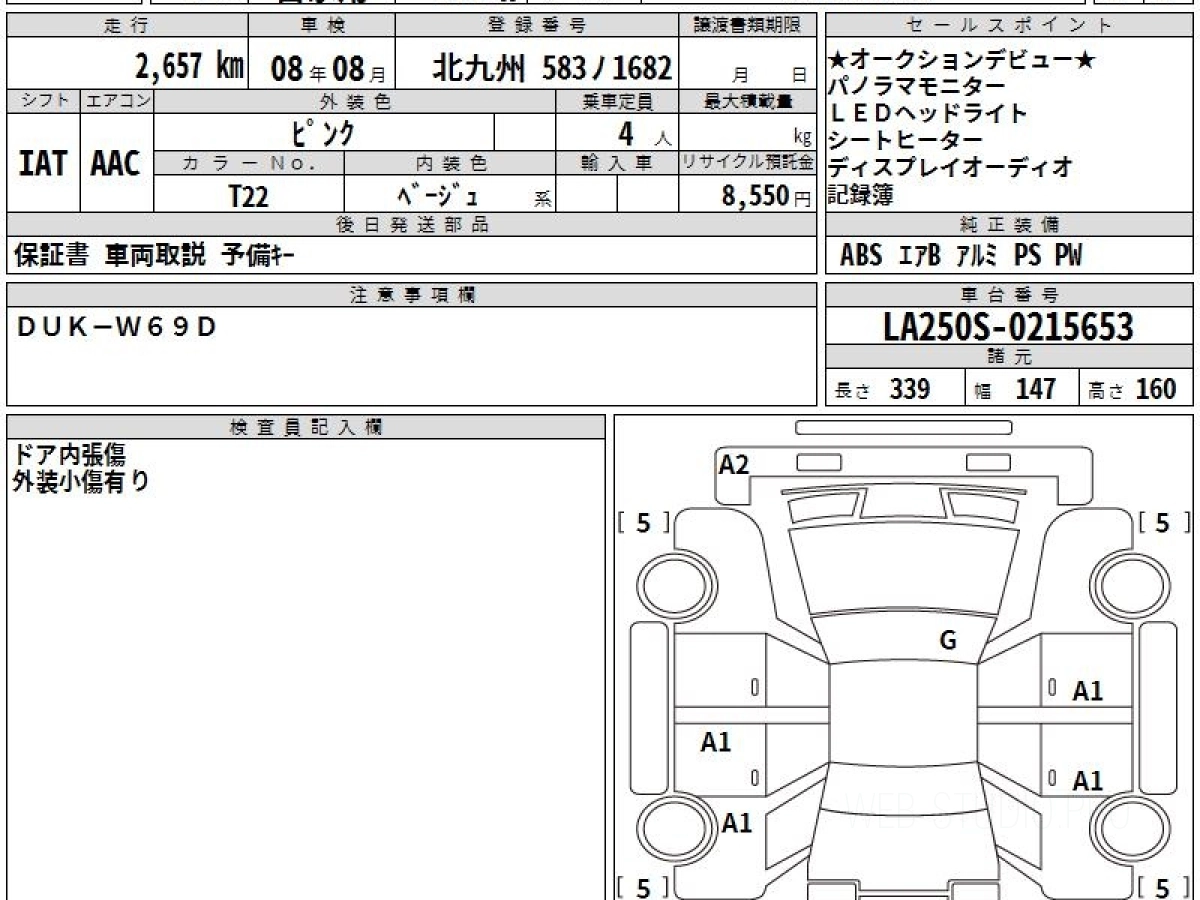Click the パノラマモニター sales point line
This screenshot has height=900, width=1200.
click(916, 87)
